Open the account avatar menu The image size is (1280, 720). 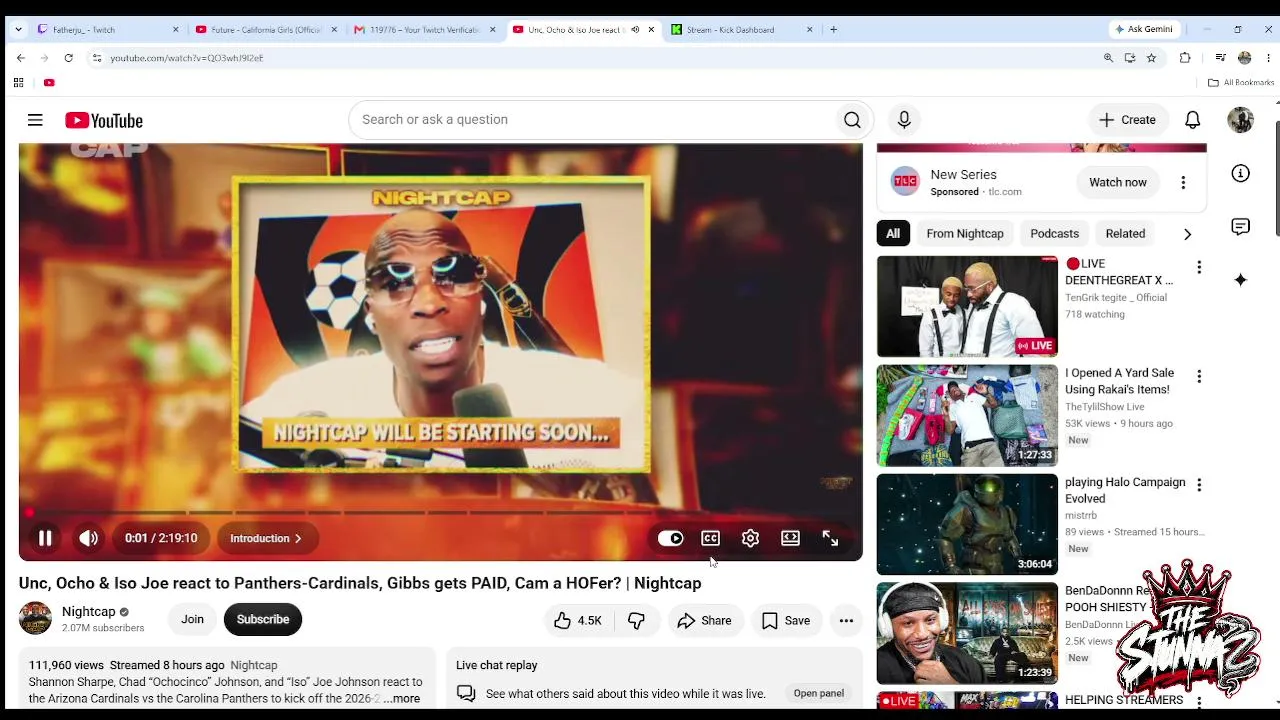(1240, 120)
